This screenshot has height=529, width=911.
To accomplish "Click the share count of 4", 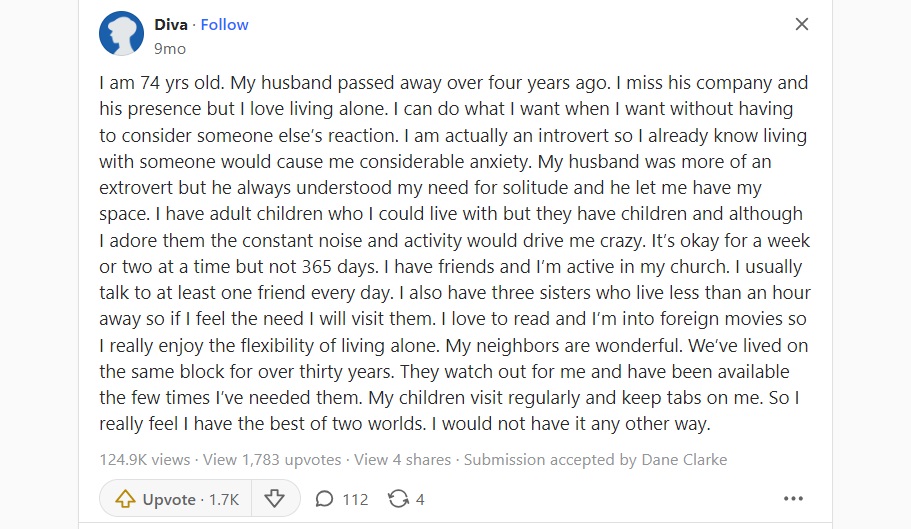I will click(420, 499).
